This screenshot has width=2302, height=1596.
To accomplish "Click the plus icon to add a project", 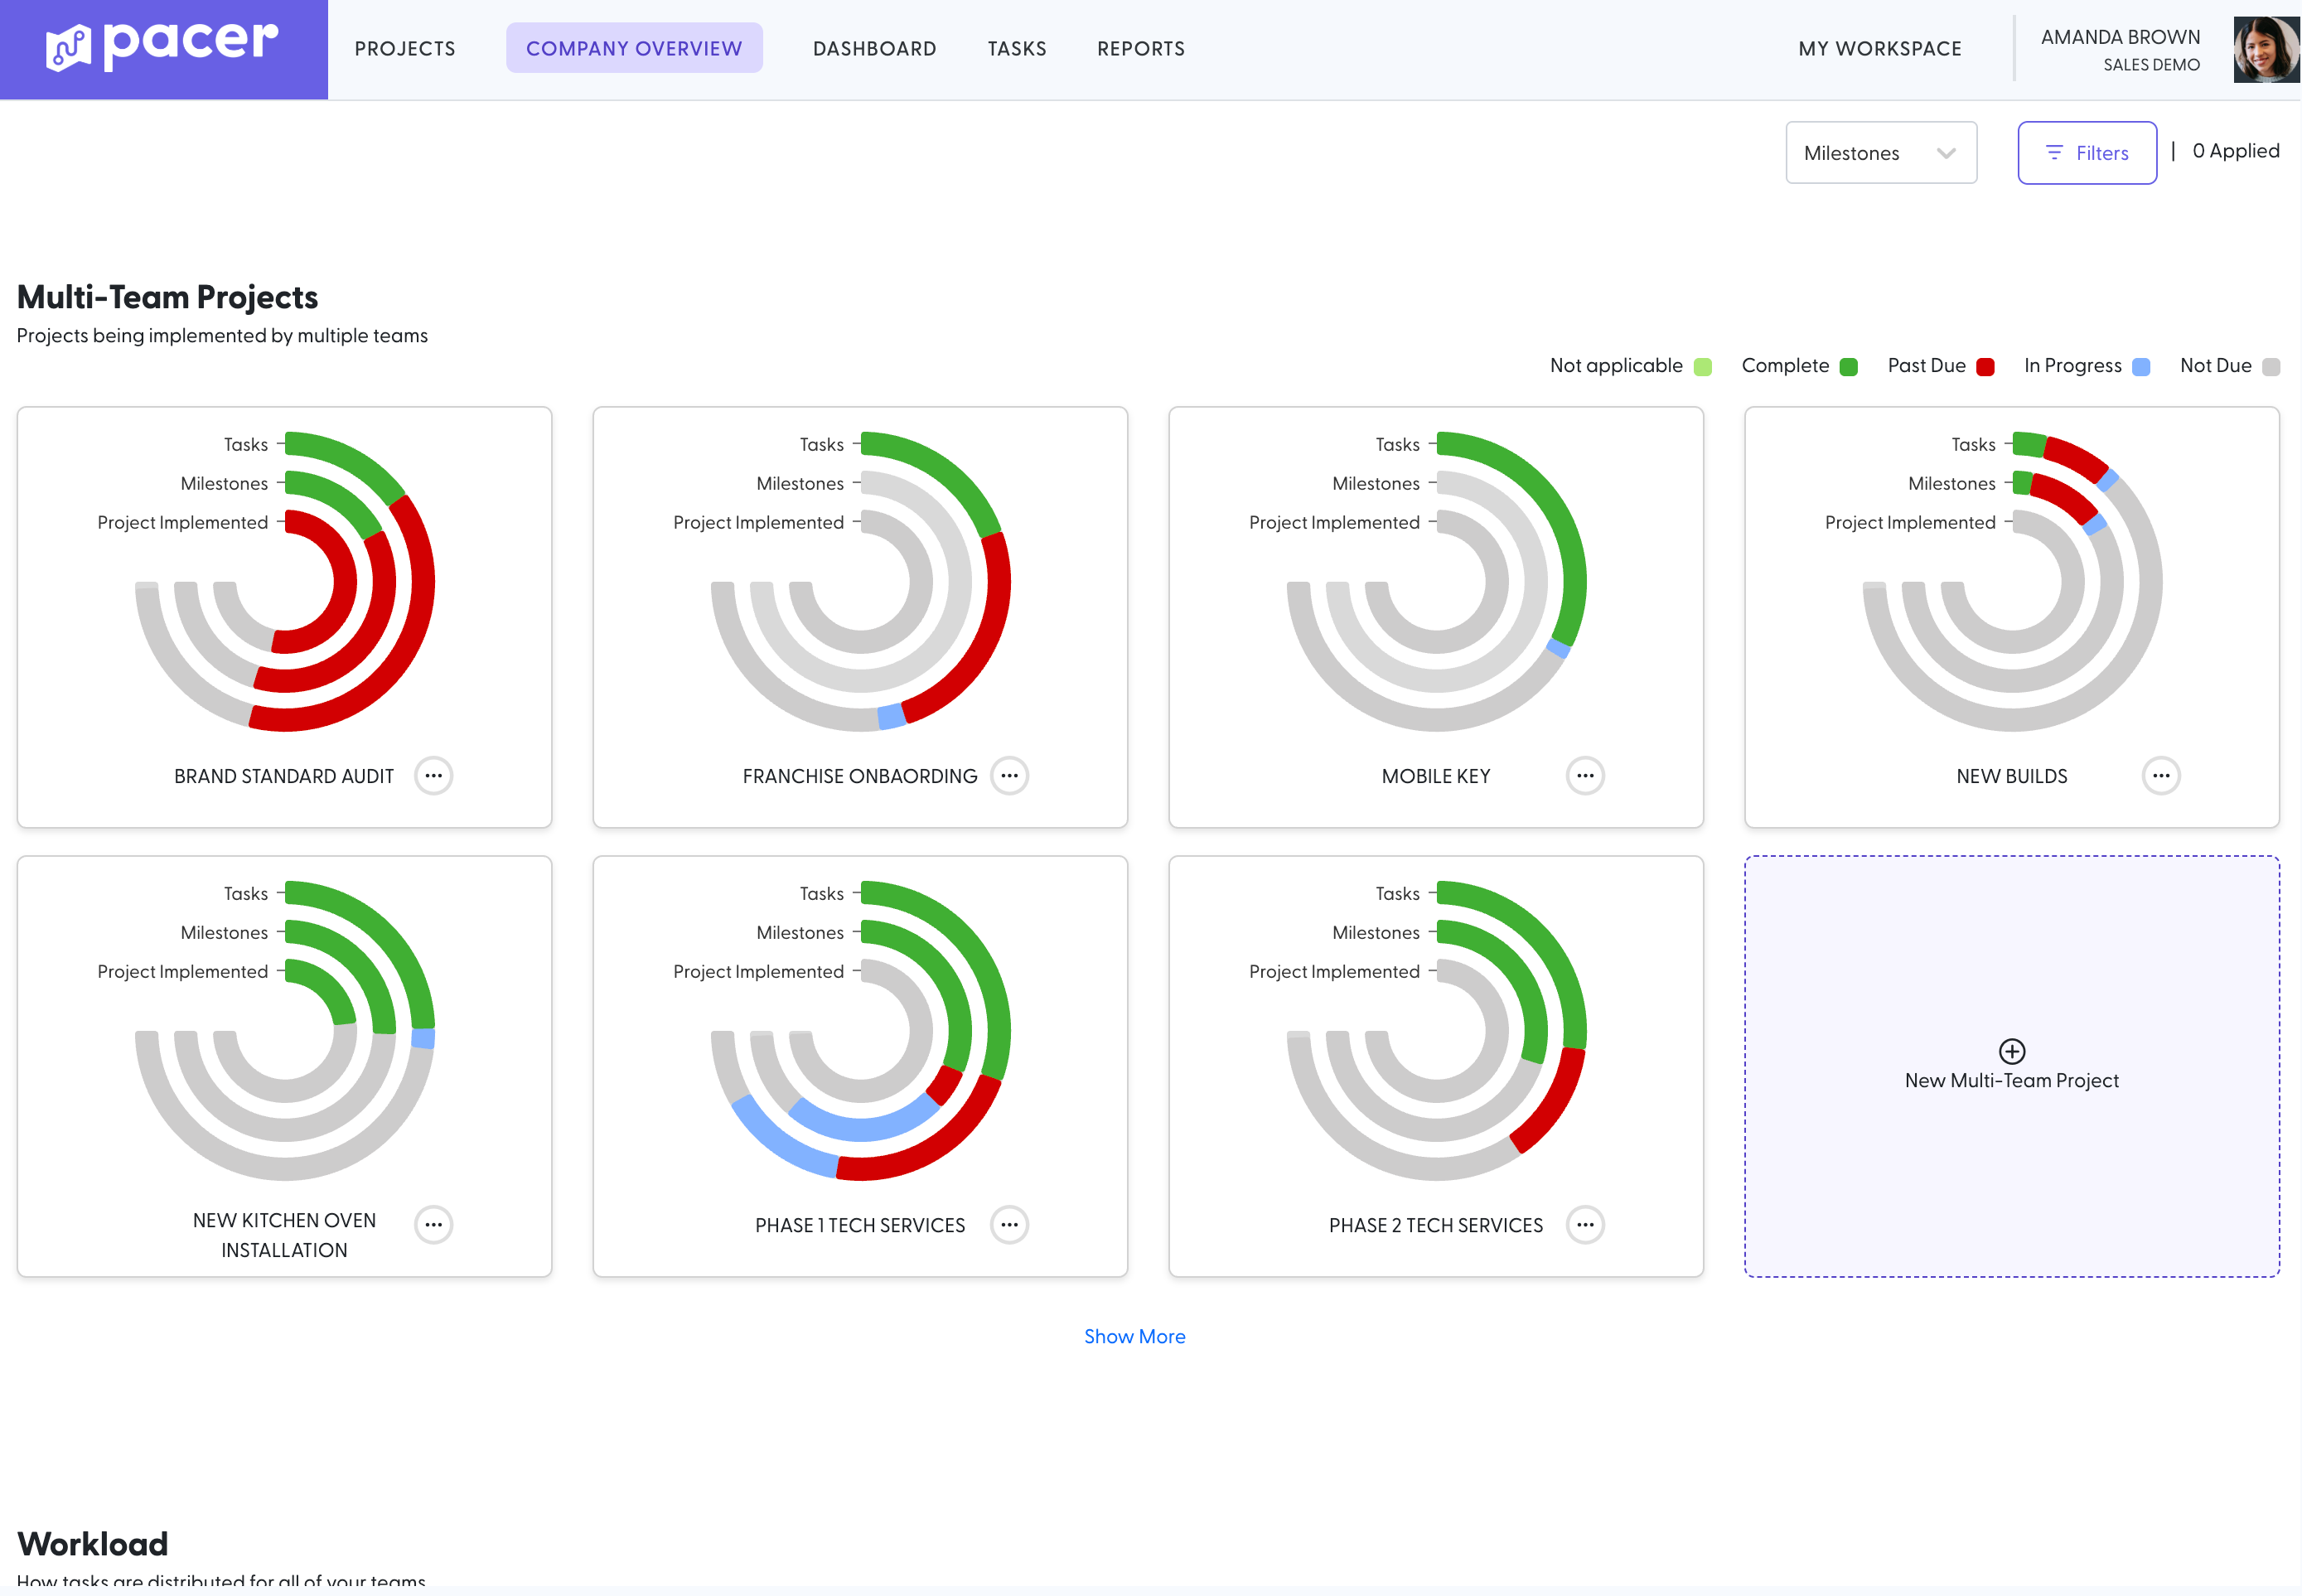I will pyautogui.click(x=2012, y=1051).
